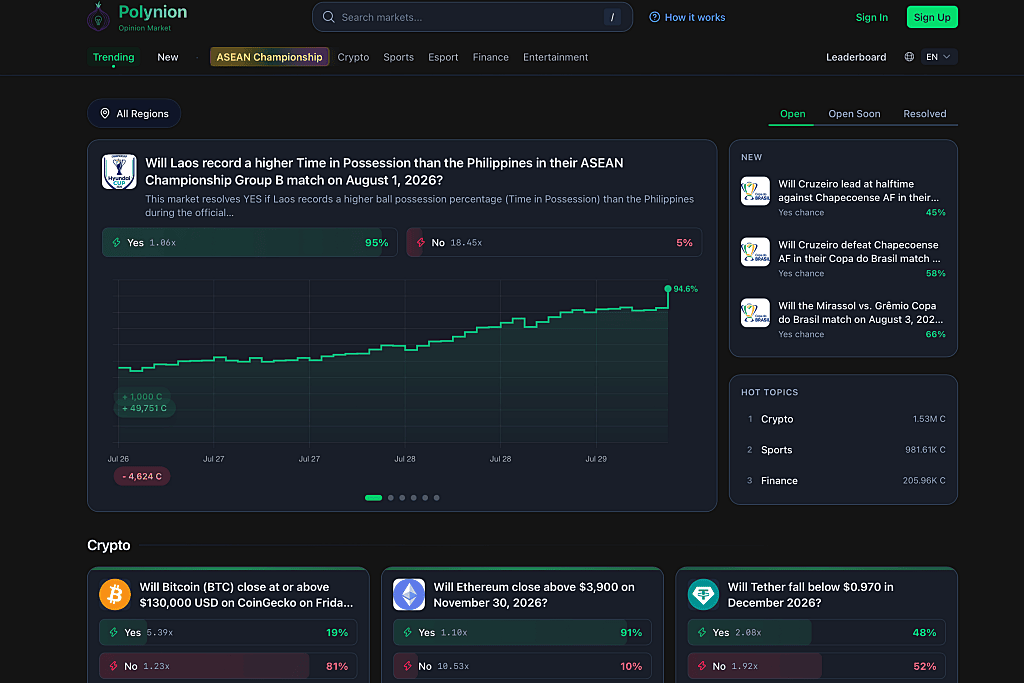Open the All Regions filter

click(134, 114)
